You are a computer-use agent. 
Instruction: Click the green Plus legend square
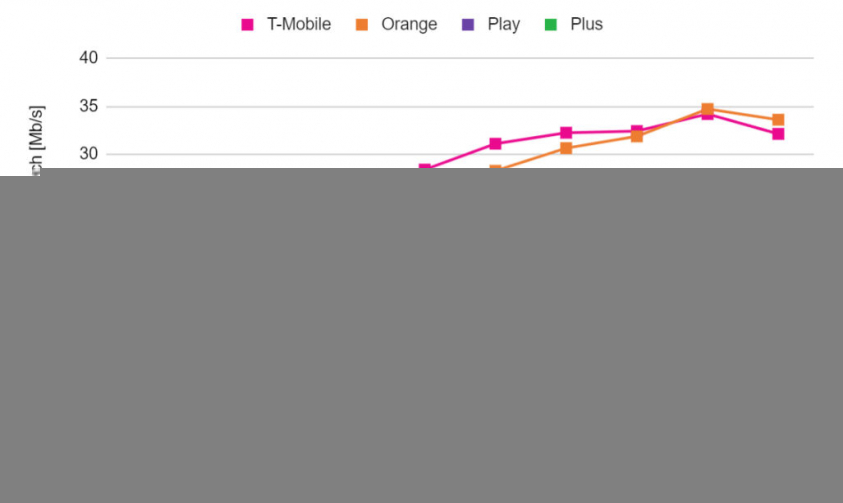point(550,25)
